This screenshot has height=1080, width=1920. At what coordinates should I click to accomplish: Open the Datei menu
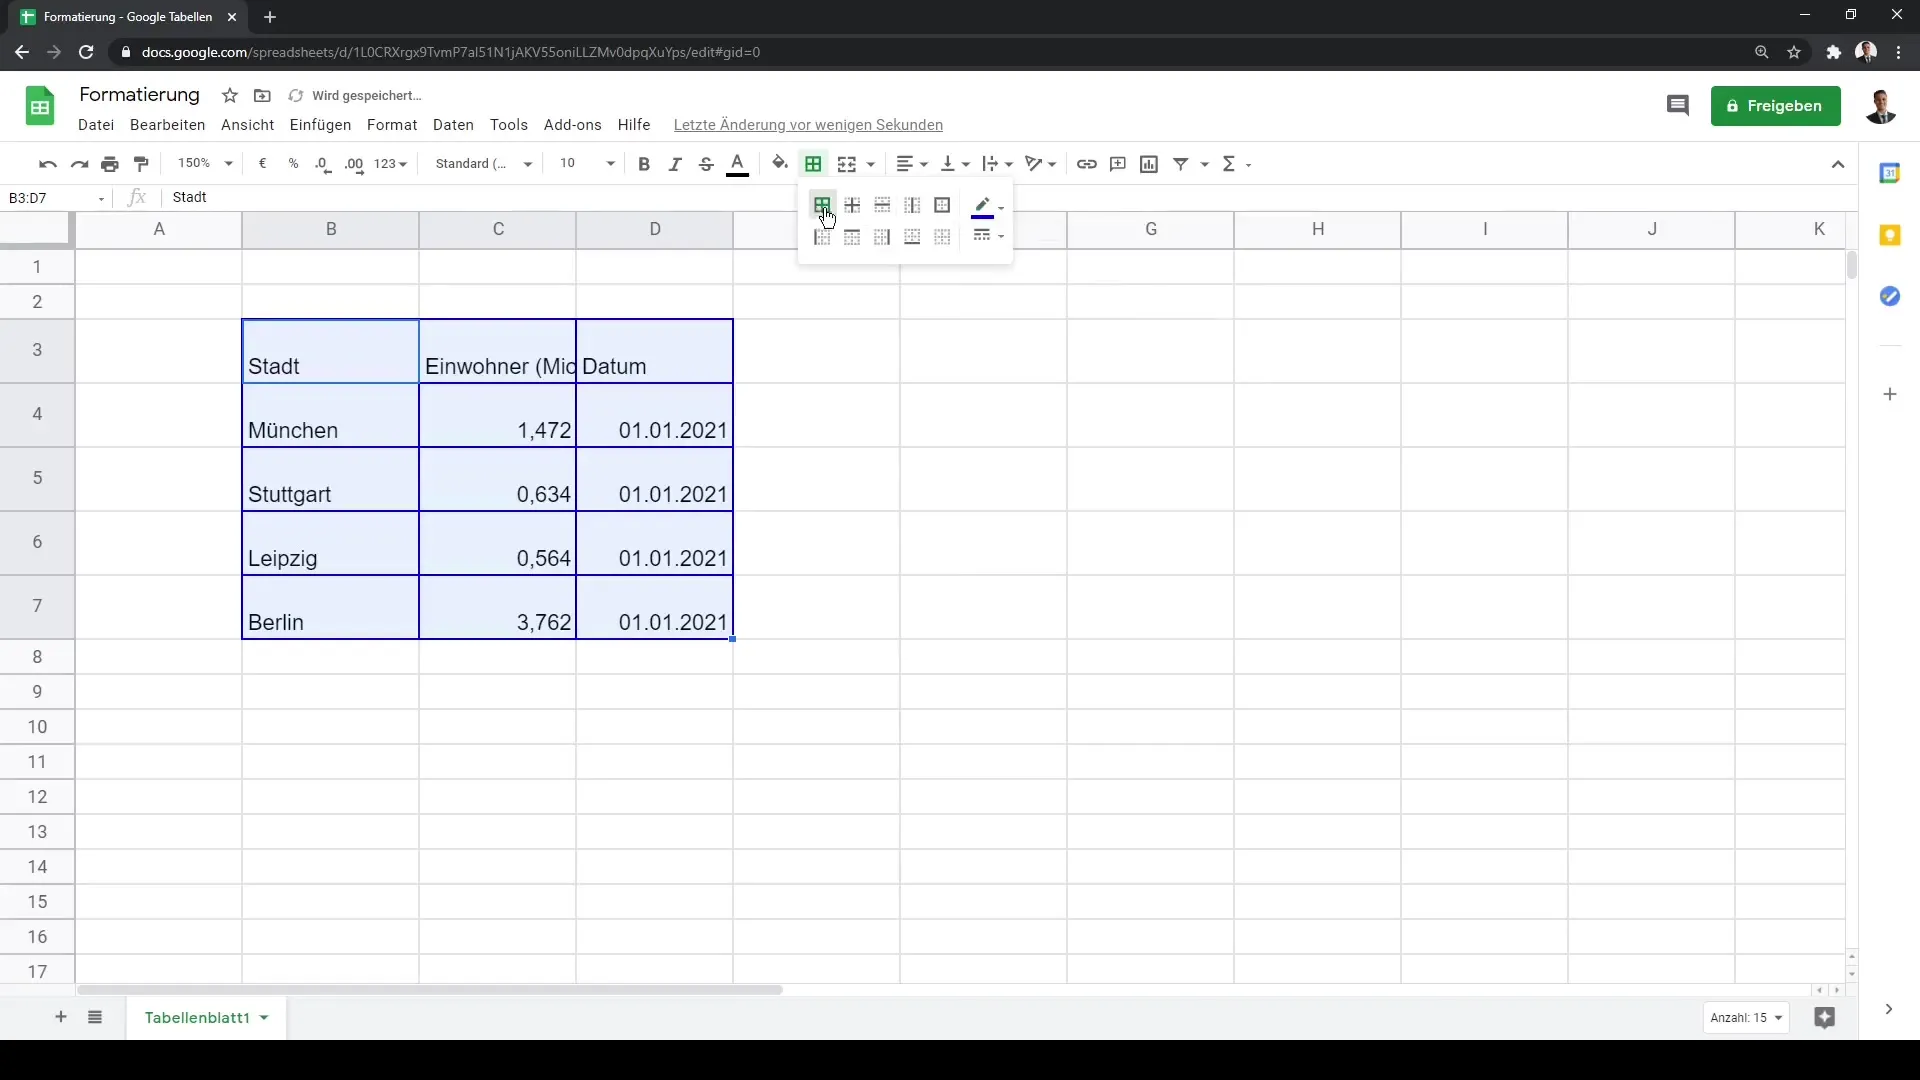96,125
